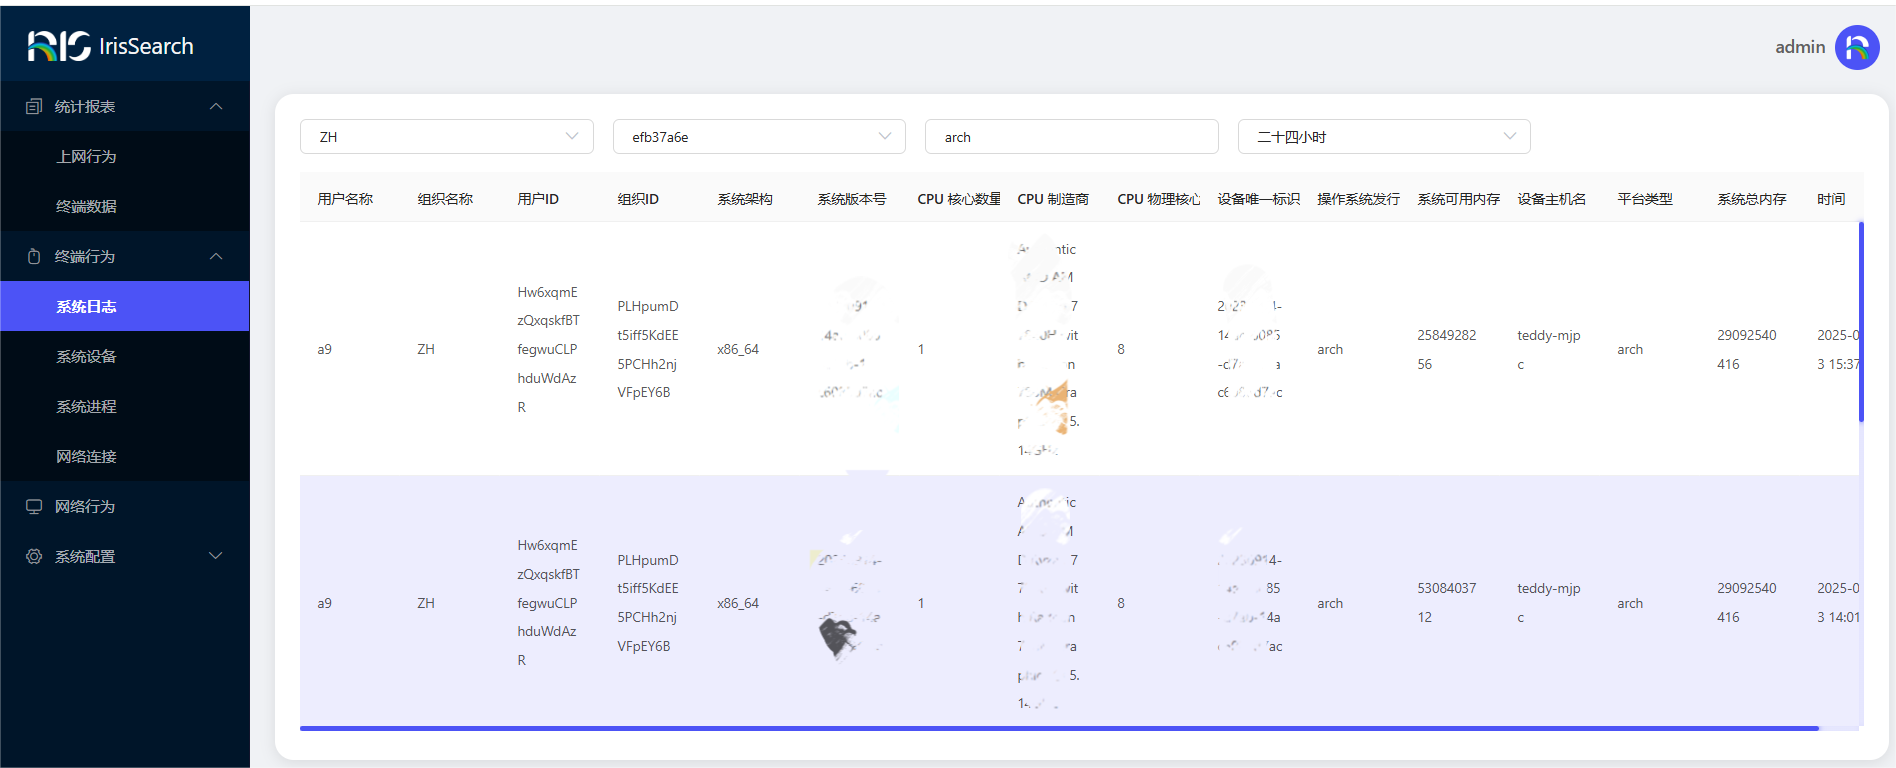Click the CPU 核心数量 column header
This screenshot has width=1896, height=768.
tap(959, 199)
